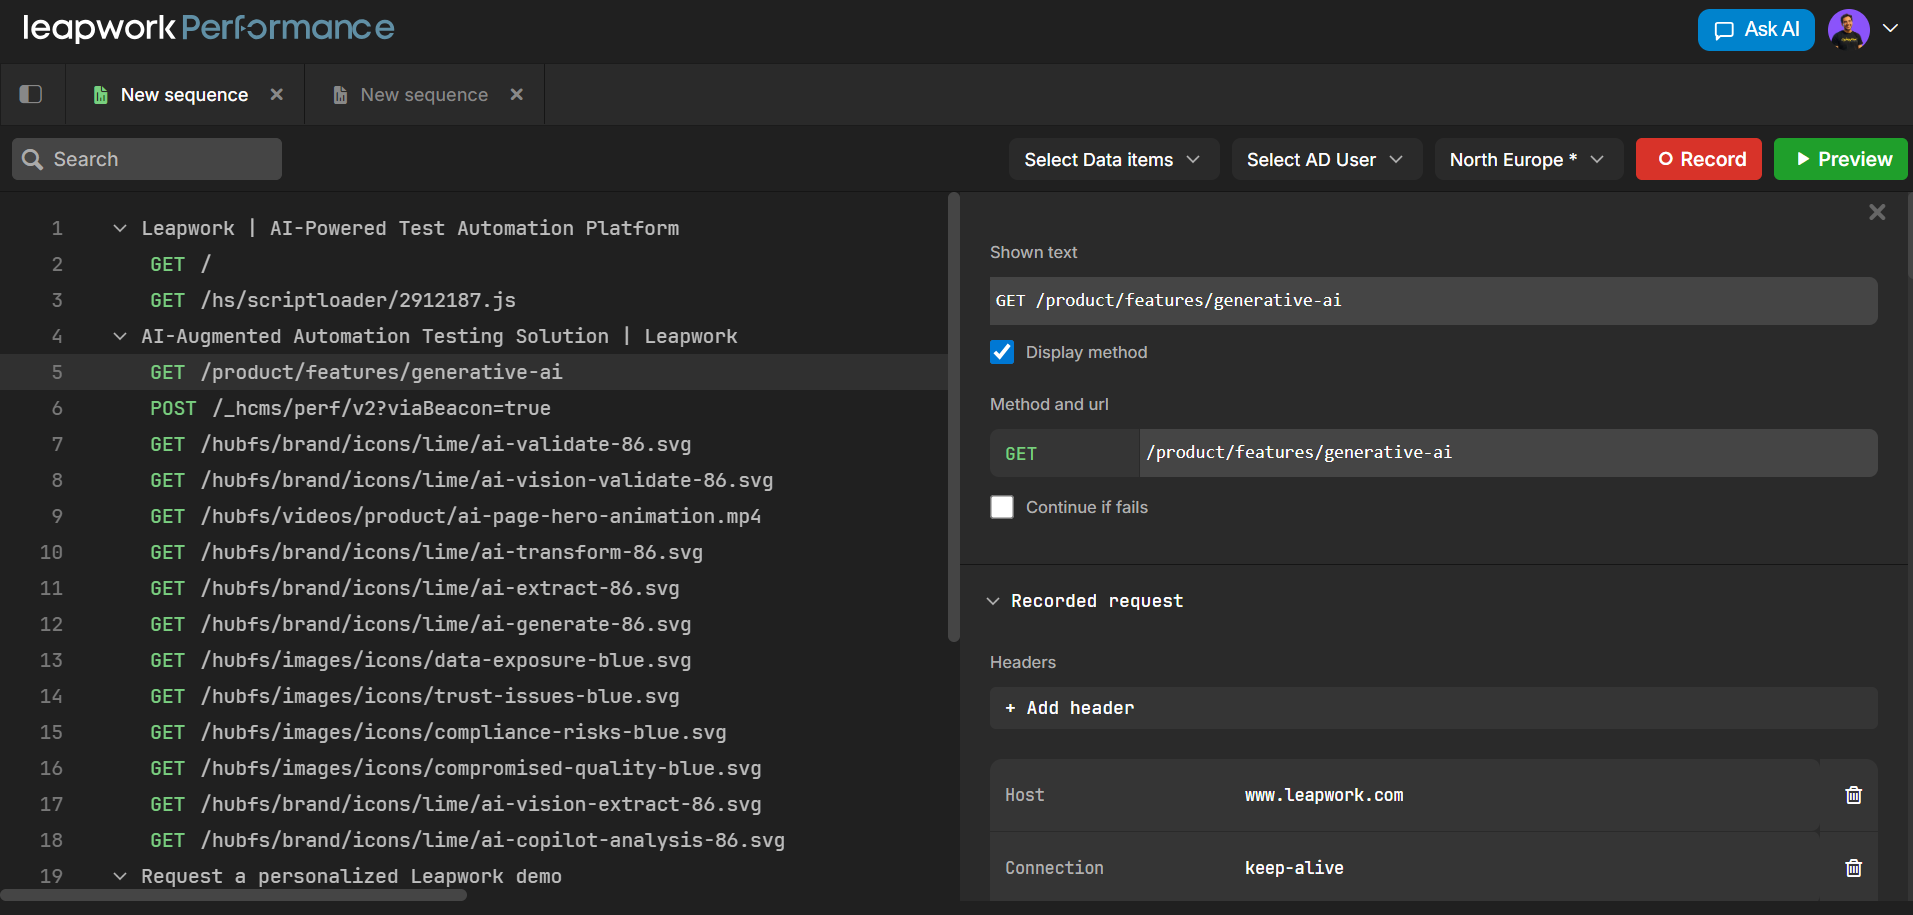1913x915 pixels.
Task: Open the Select Data items dropdown
Action: (x=1112, y=160)
